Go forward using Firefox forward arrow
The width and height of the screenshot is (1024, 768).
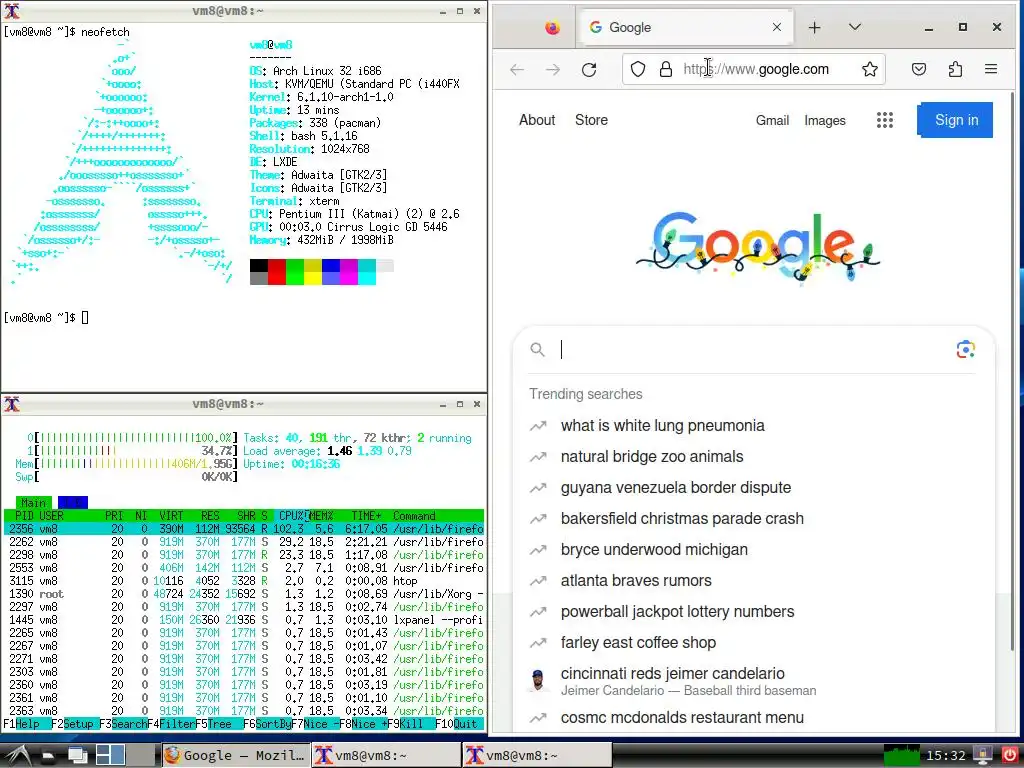click(x=552, y=69)
